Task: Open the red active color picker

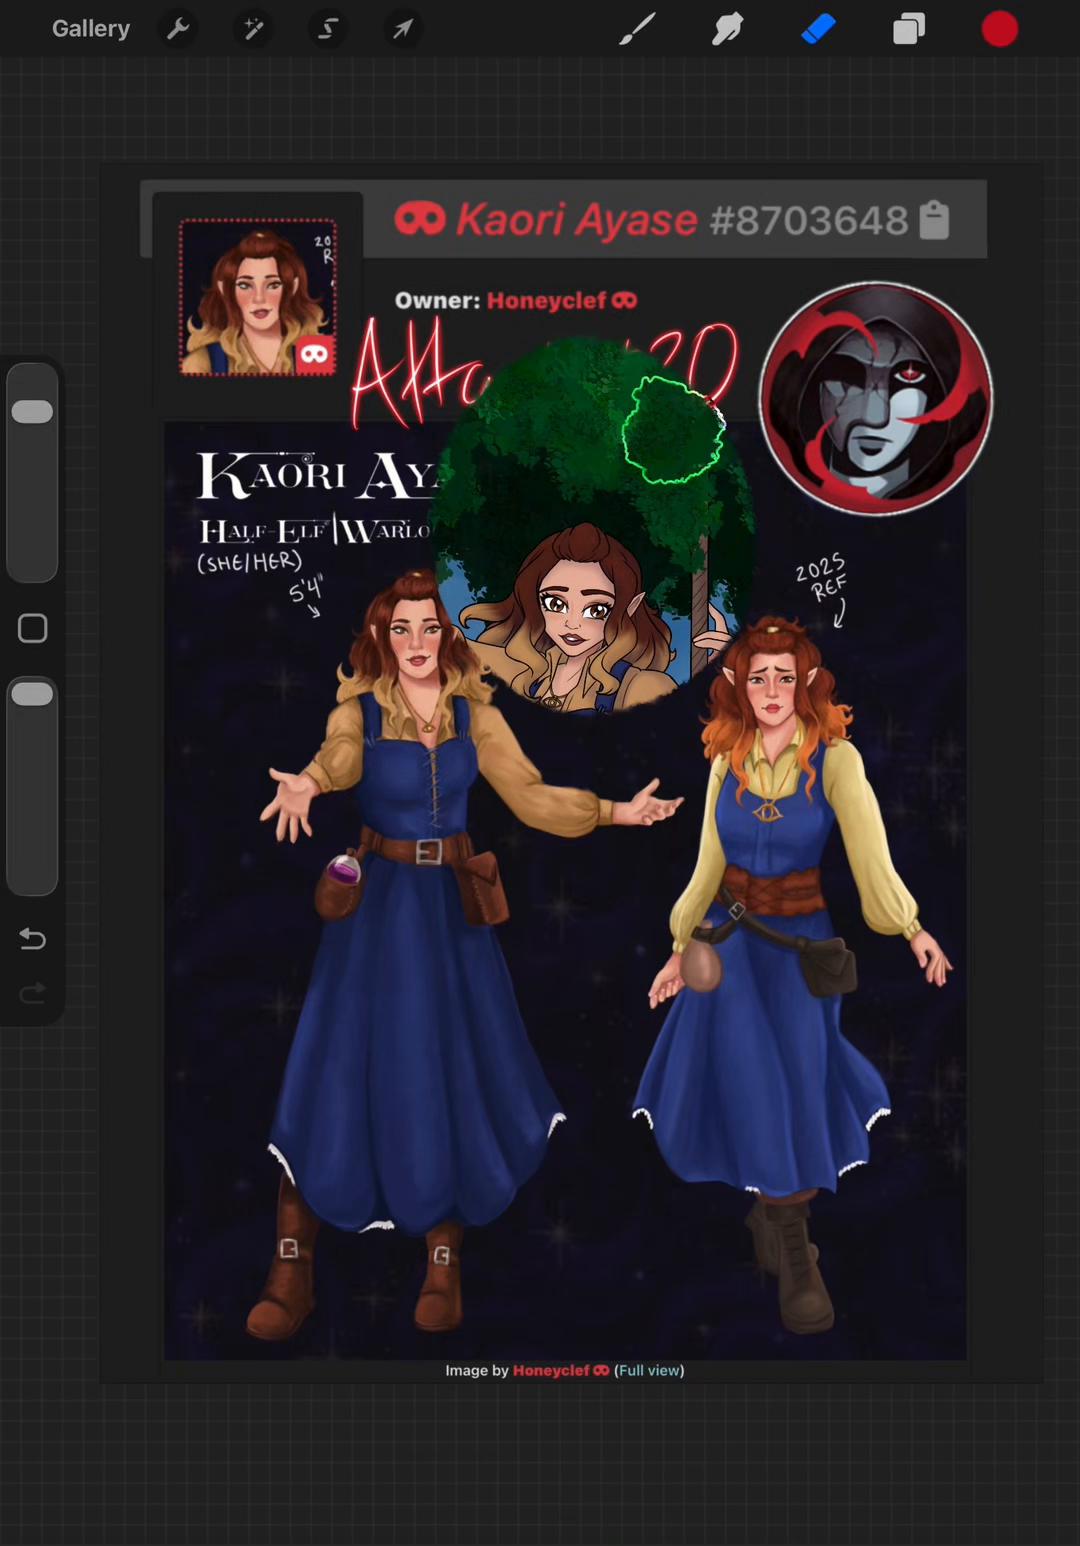Action: click(999, 29)
